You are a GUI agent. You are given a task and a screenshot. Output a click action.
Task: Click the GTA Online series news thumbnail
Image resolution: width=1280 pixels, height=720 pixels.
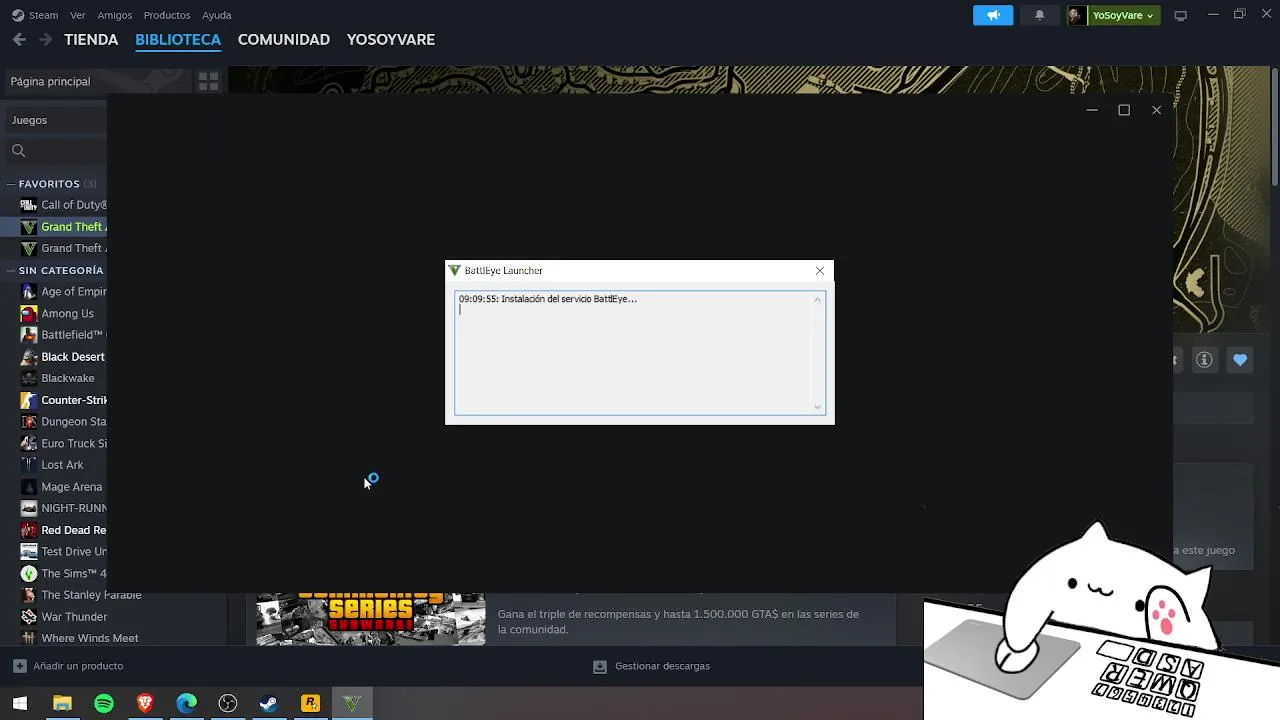click(x=371, y=619)
